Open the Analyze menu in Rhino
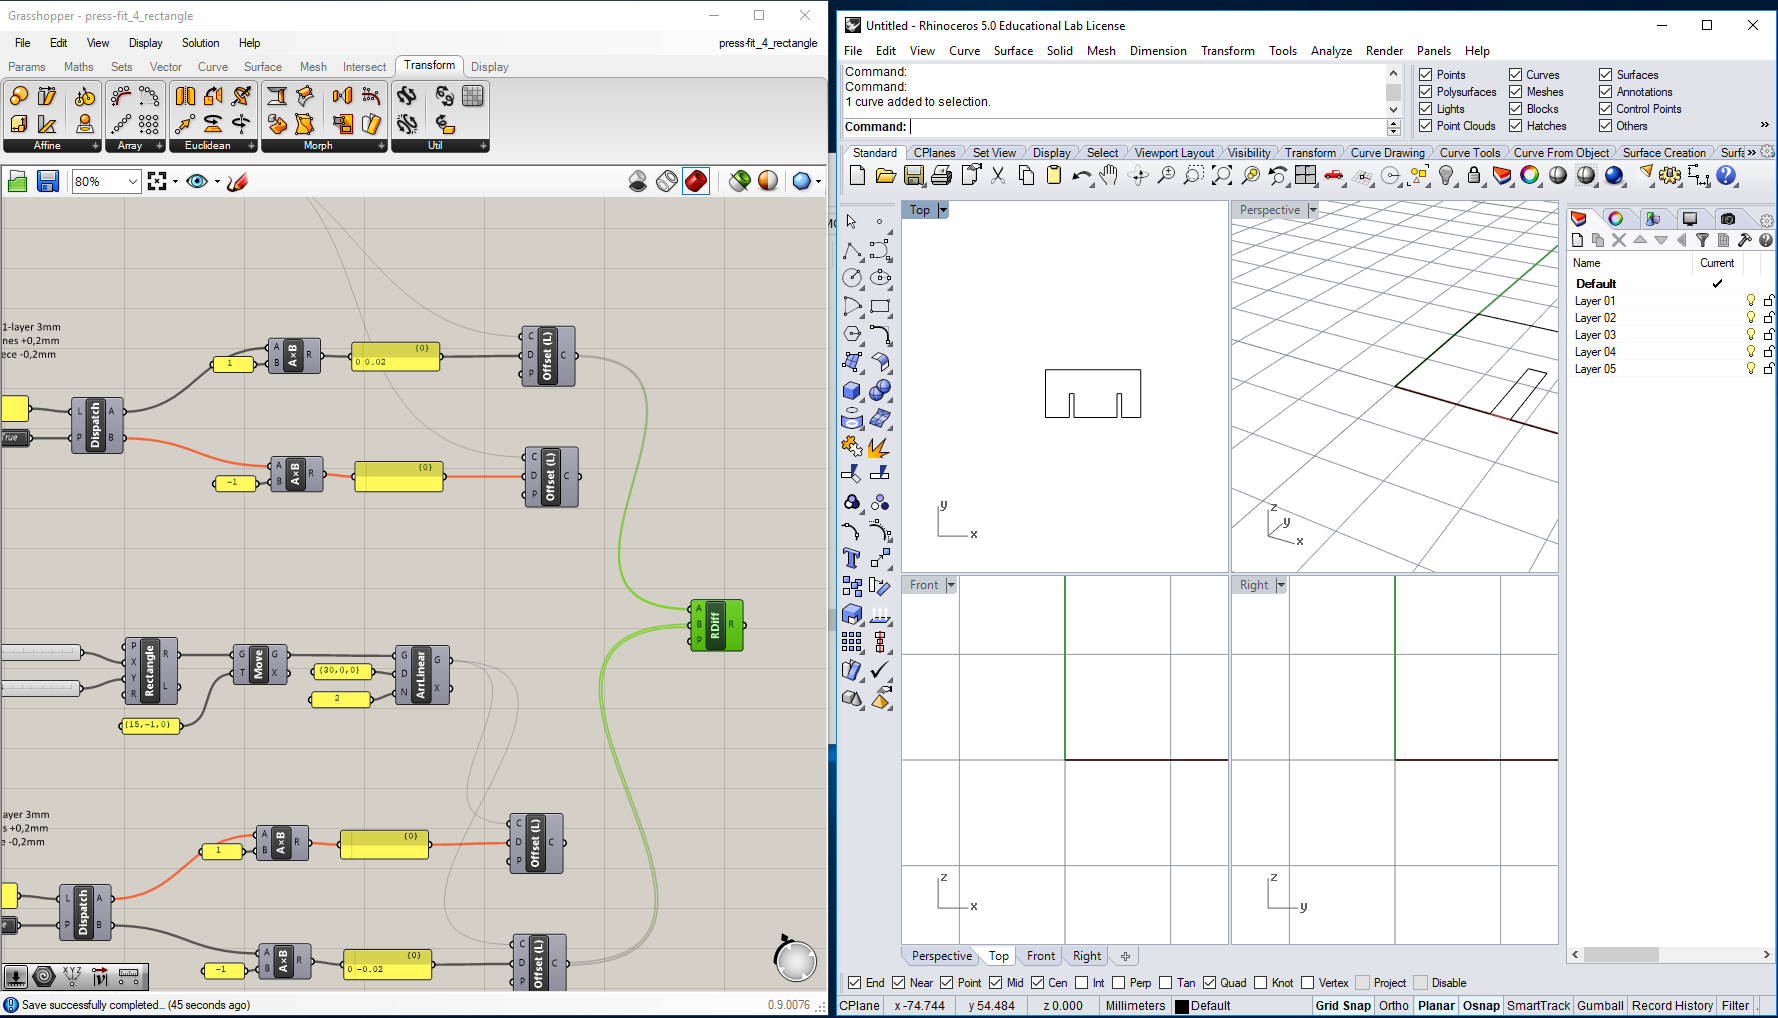 pos(1331,51)
